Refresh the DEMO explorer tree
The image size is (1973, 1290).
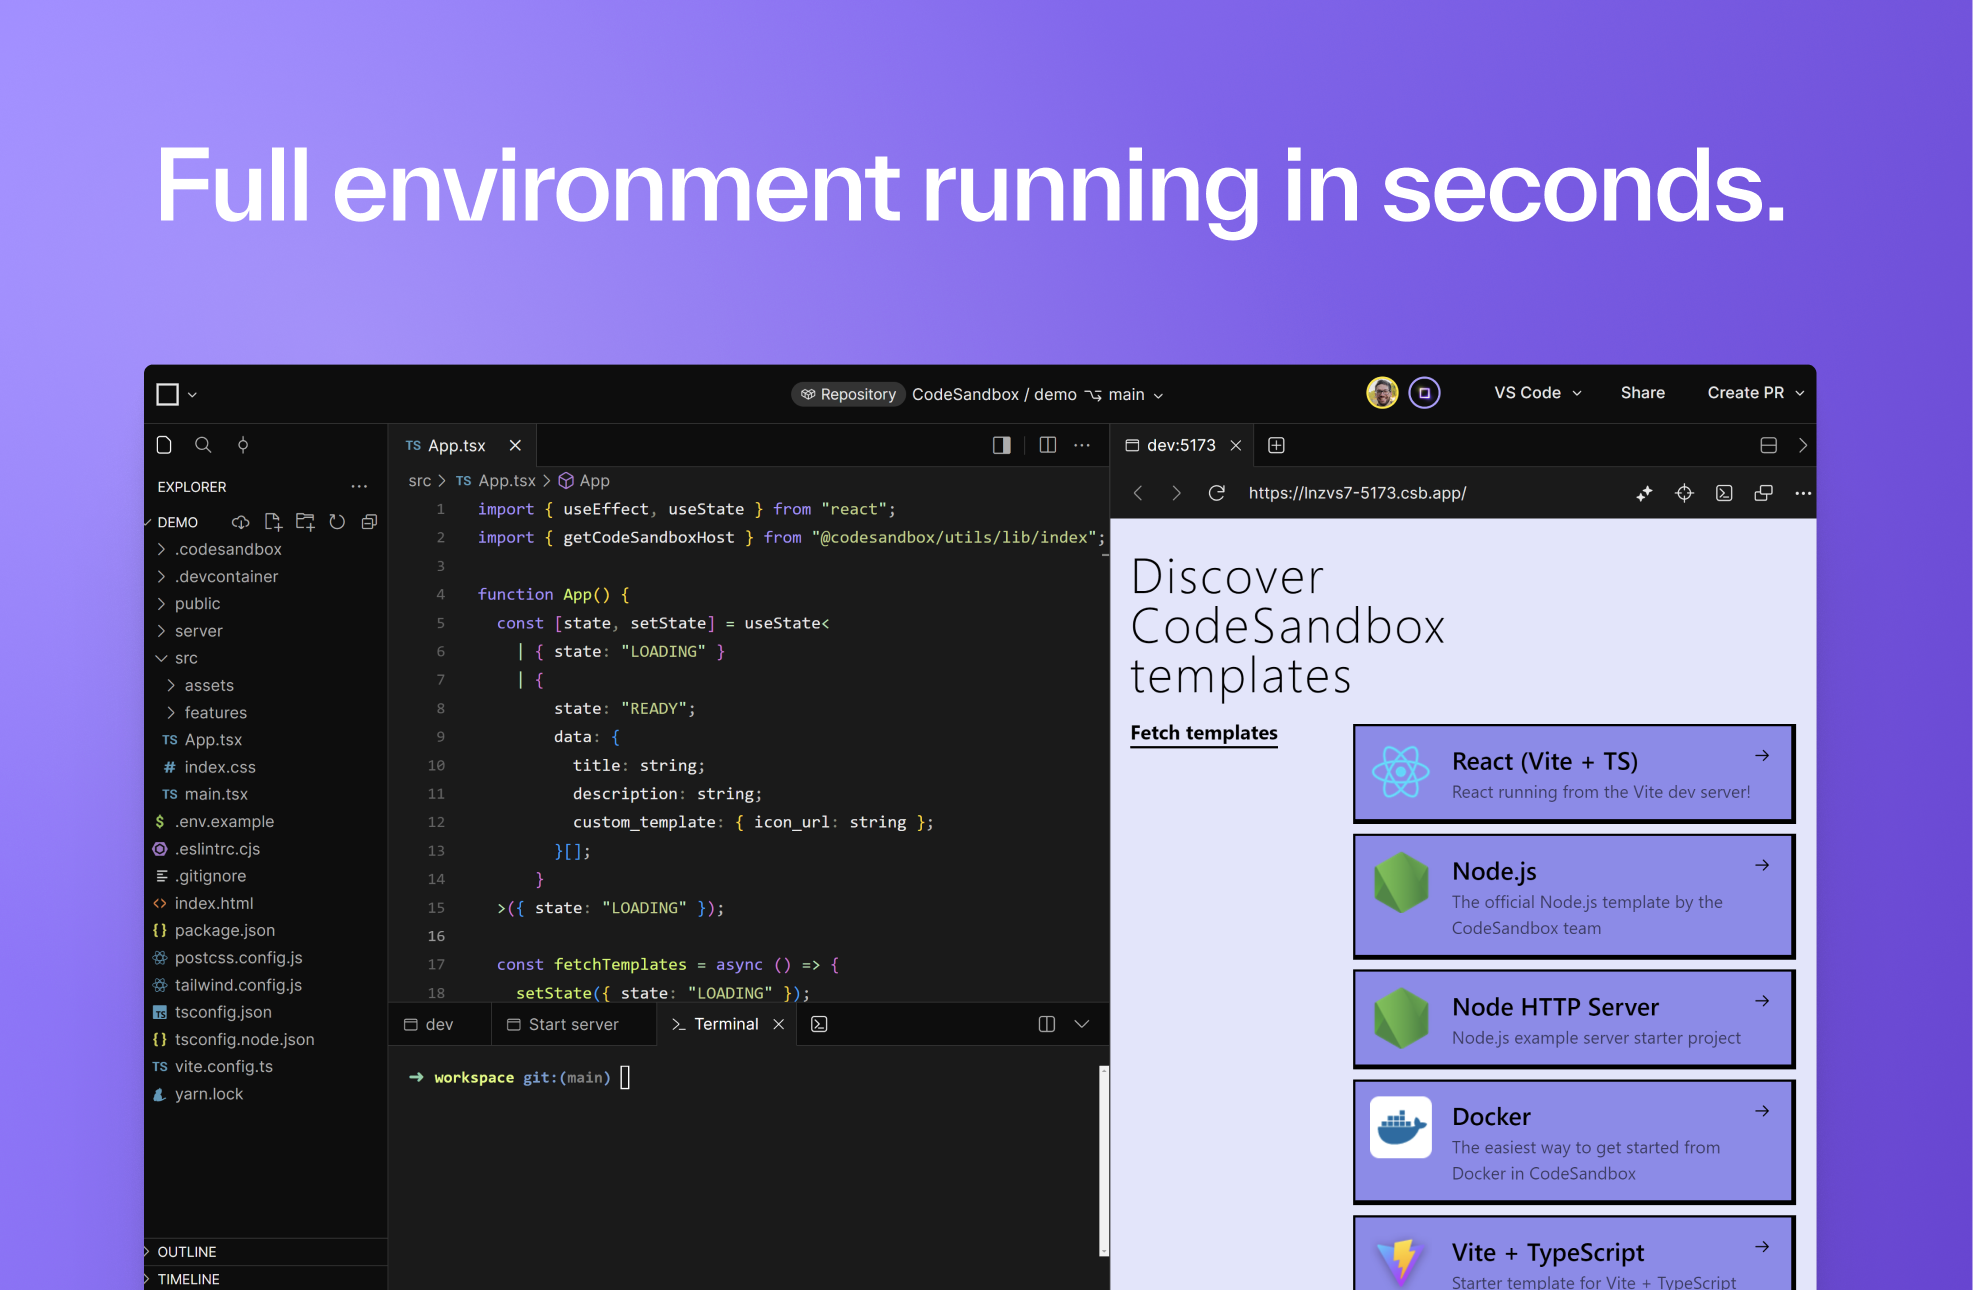point(337,522)
